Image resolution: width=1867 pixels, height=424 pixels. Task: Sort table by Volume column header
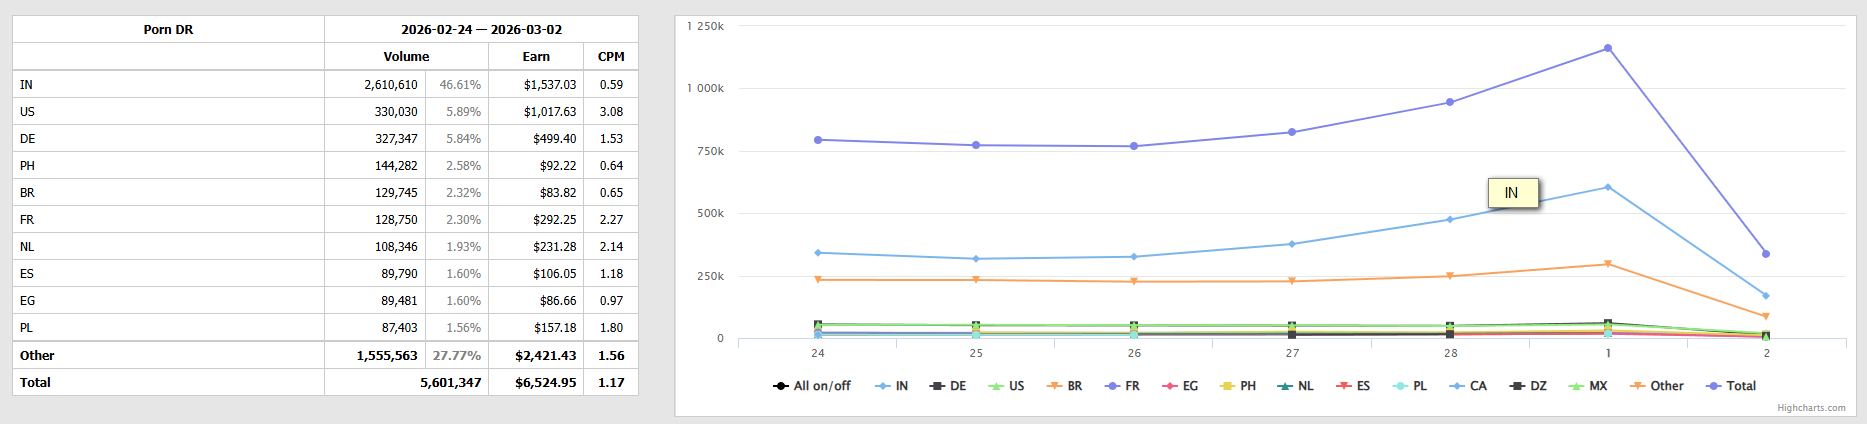[406, 57]
